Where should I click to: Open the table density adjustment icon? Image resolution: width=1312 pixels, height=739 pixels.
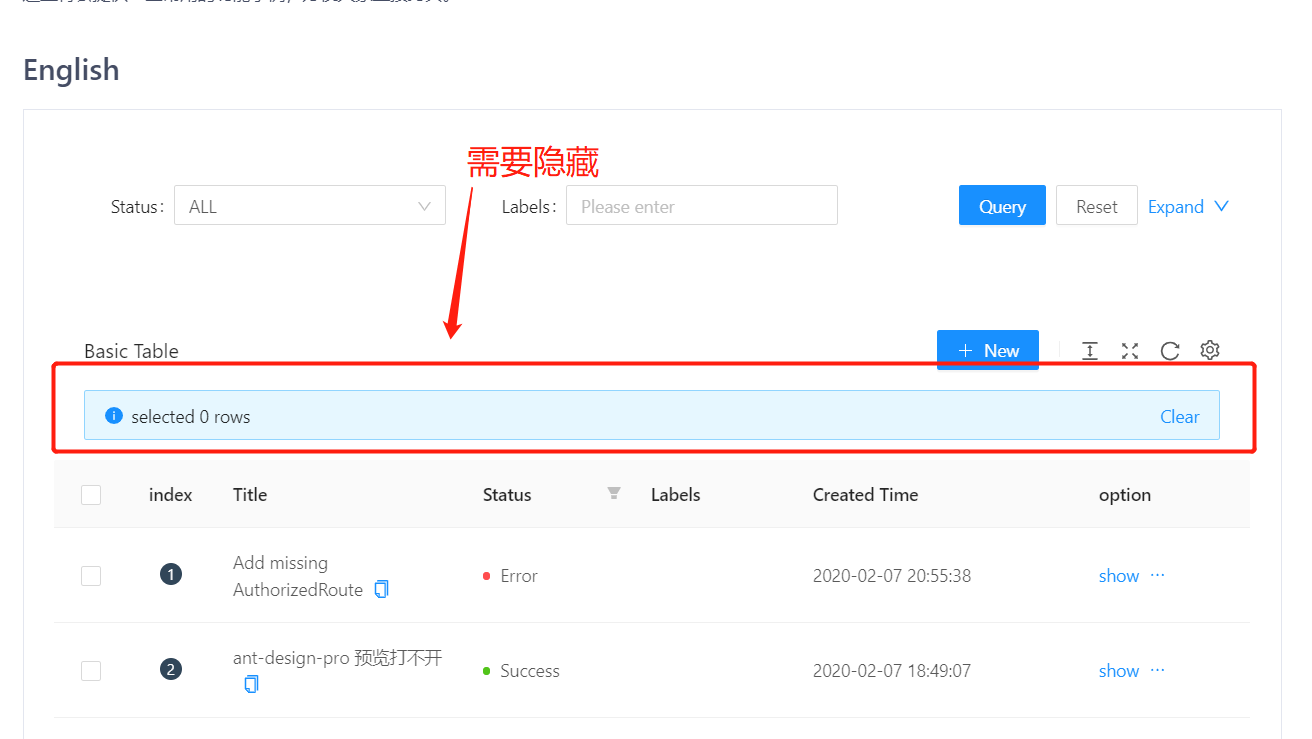[1090, 350]
